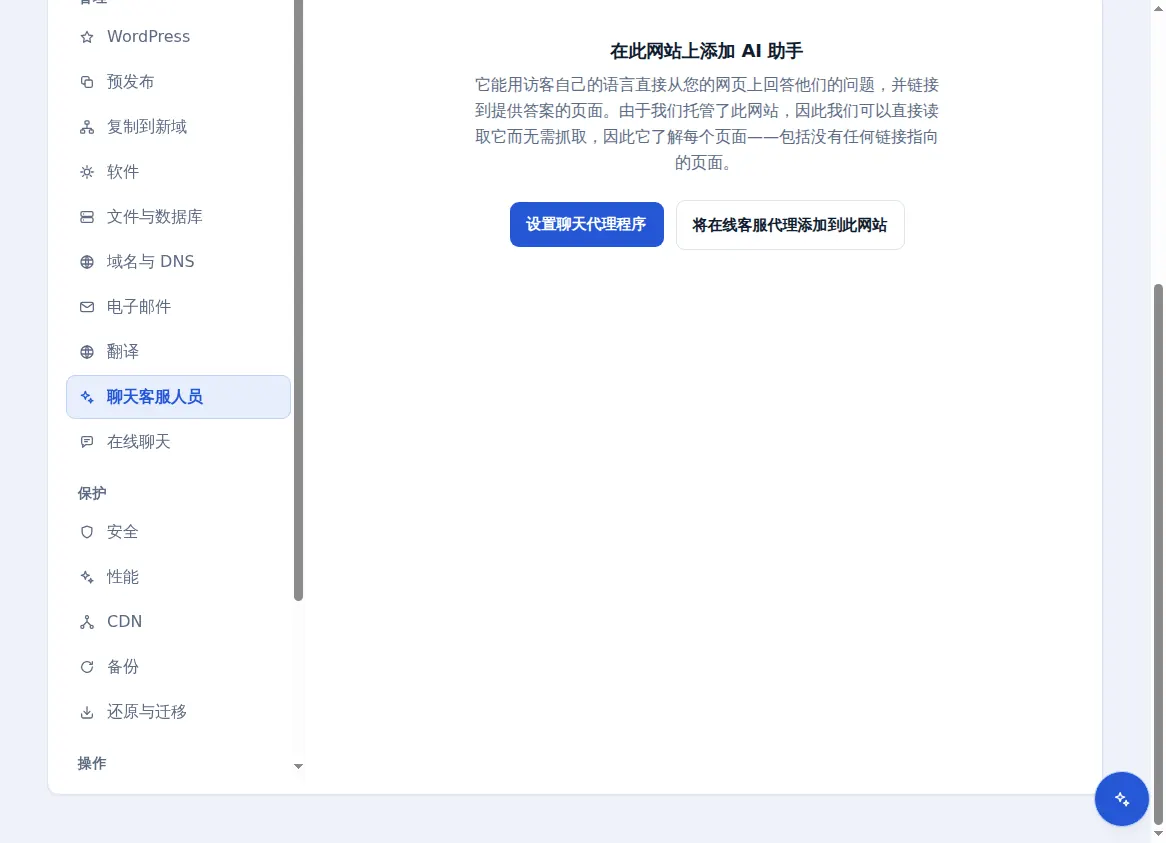This screenshot has width=1166, height=843.
Task: Click the sidebar scroll-down arrow
Action: point(298,766)
